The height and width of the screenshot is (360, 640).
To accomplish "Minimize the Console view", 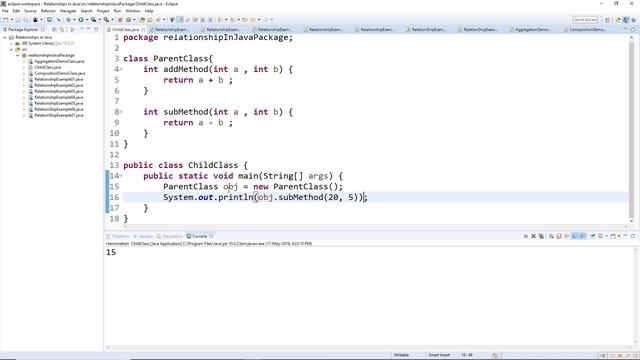I will 625,236.
